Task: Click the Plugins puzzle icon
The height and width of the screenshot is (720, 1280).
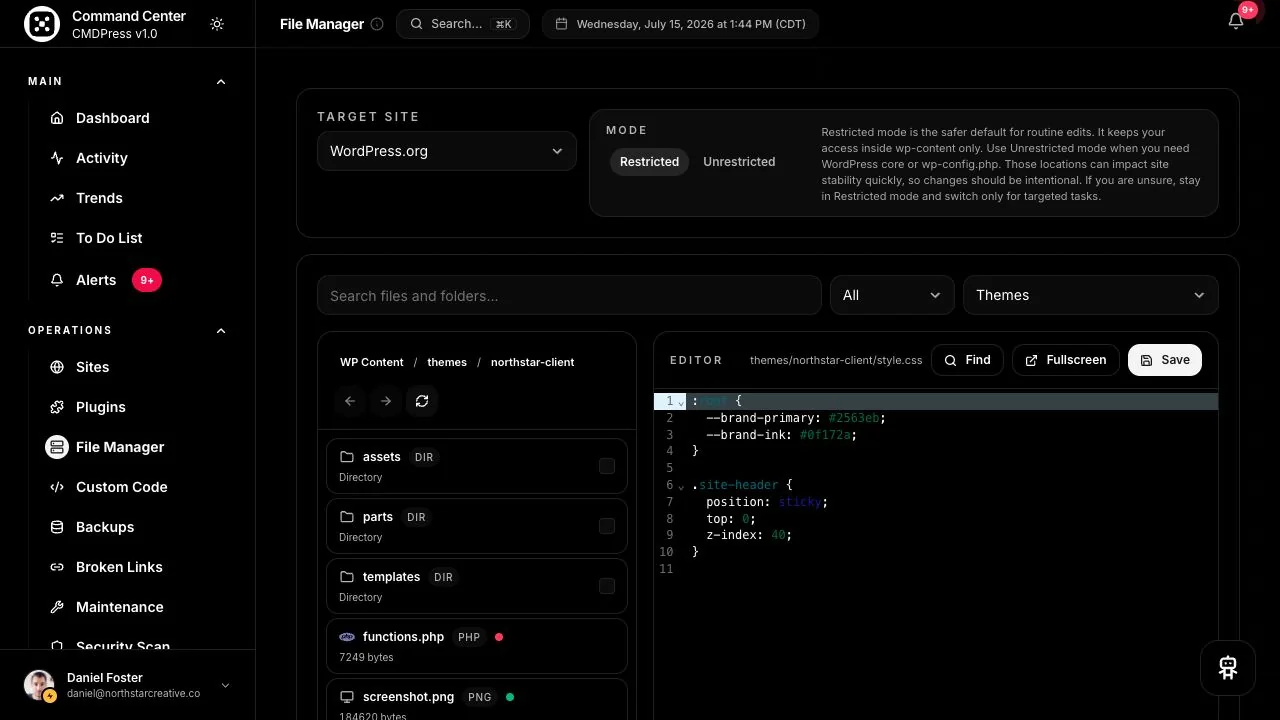Action: [x=57, y=407]
